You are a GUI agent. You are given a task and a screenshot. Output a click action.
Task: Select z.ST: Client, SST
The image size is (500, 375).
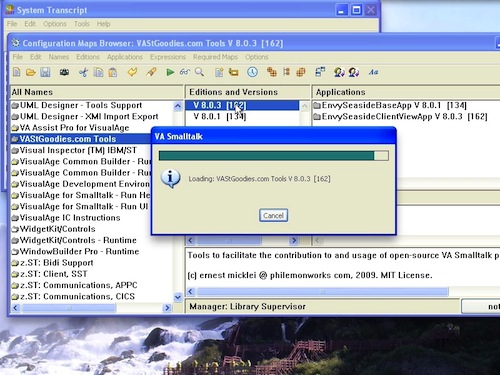click(49, 274)
